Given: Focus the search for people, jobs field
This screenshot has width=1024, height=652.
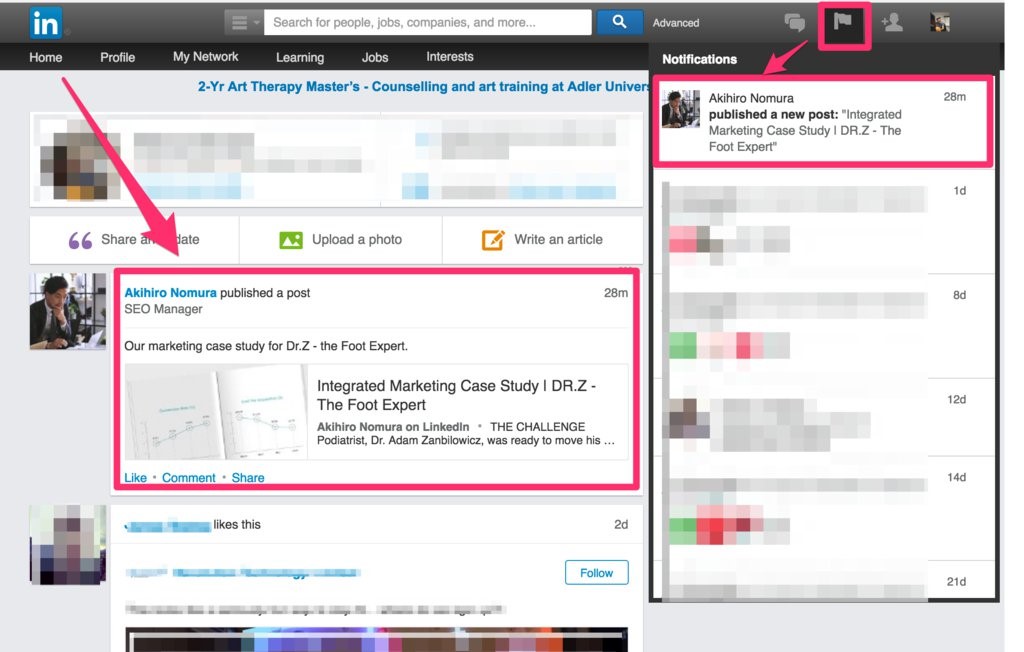Looking at the screenshot, I should click(428, 23).
